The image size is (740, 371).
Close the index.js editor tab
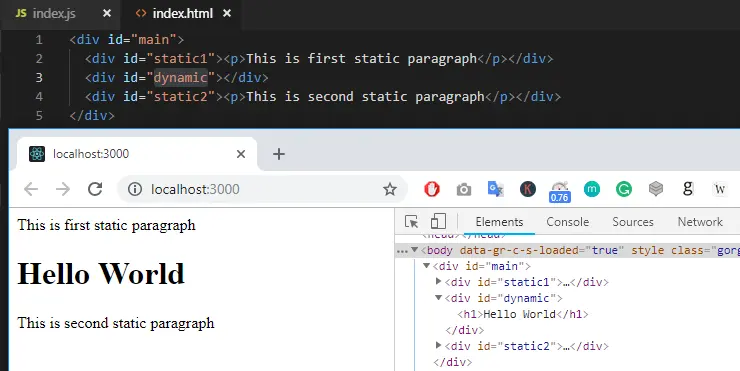(107, 14)
